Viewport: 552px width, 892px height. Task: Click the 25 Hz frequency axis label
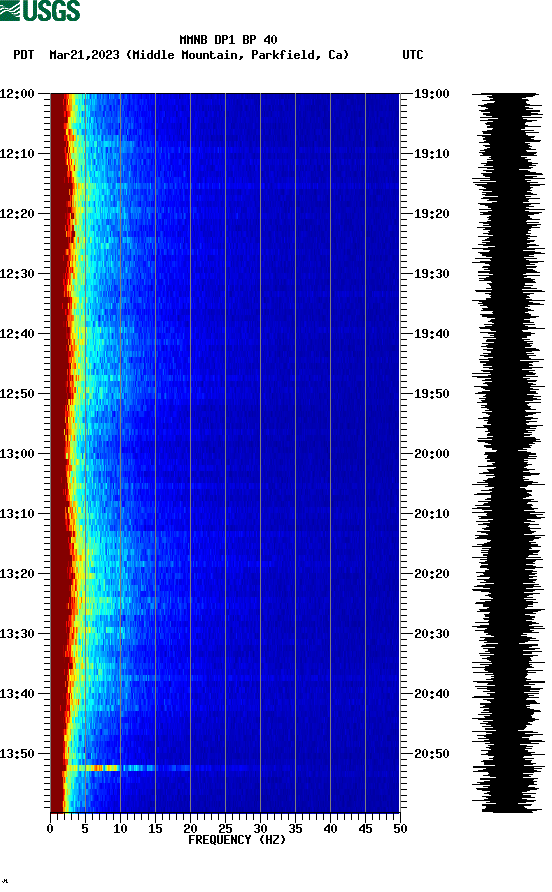[225, 829]
